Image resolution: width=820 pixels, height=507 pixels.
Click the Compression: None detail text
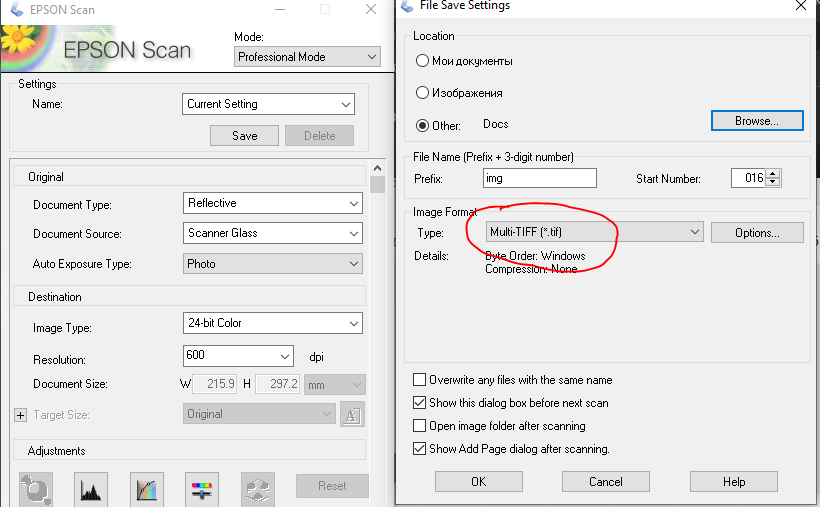pos(531,269)
